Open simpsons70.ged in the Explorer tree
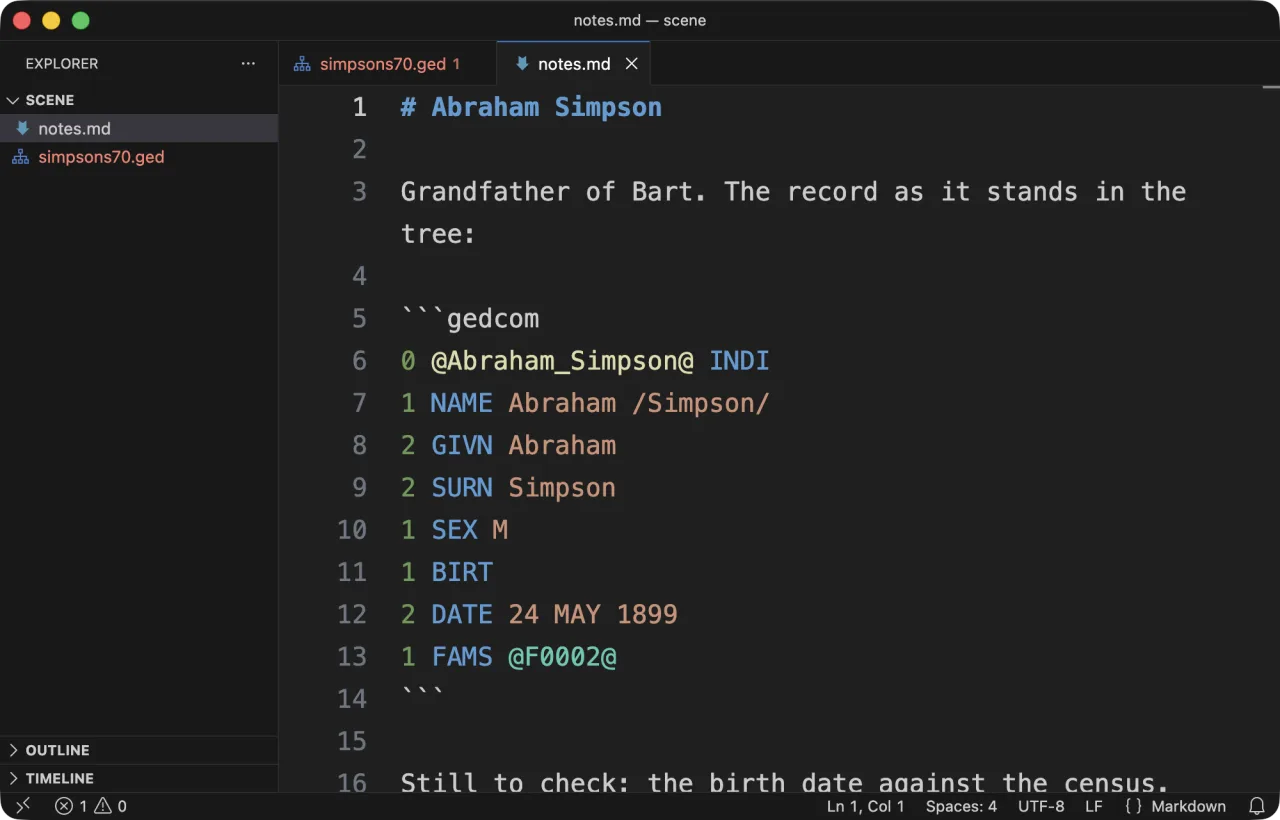 click(139, 157)
